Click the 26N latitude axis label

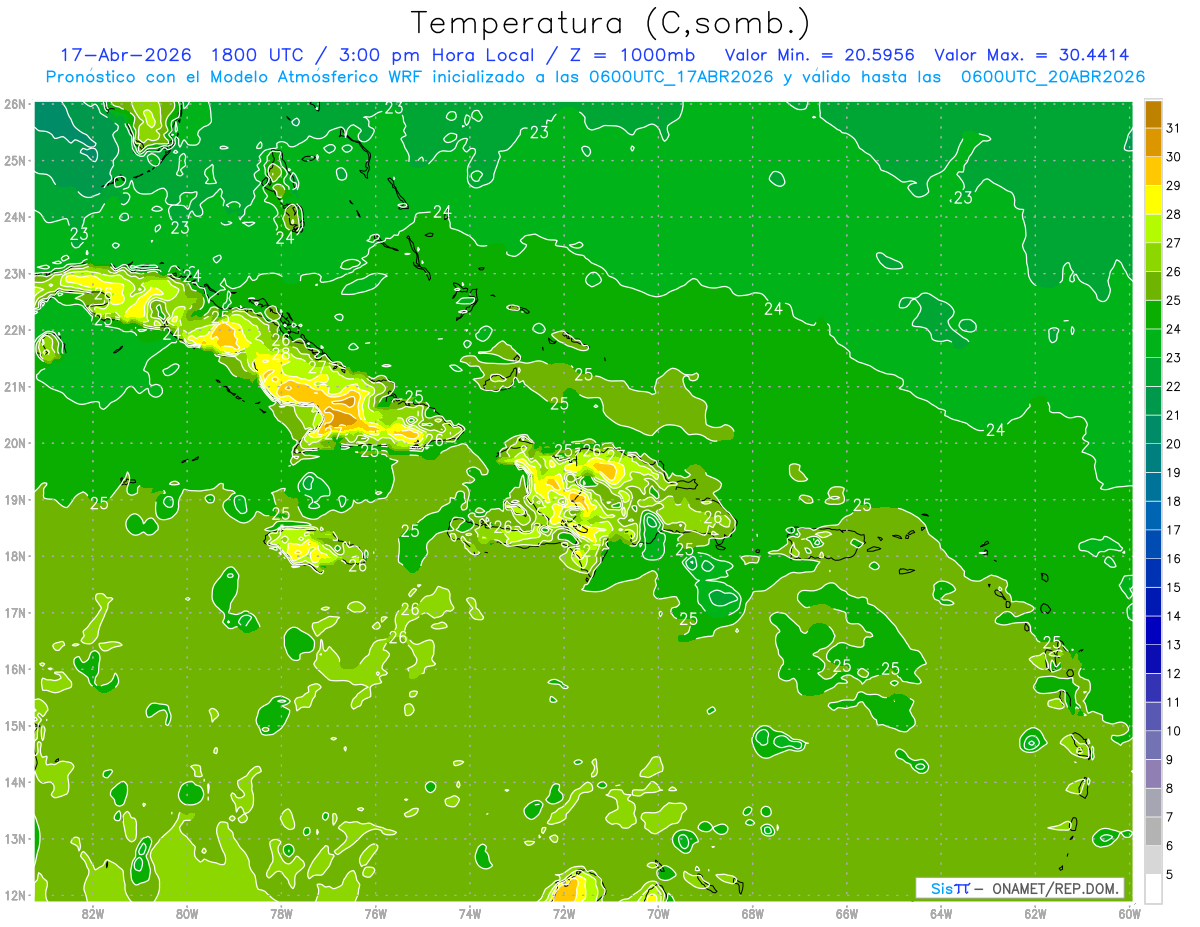coord(14,104)
